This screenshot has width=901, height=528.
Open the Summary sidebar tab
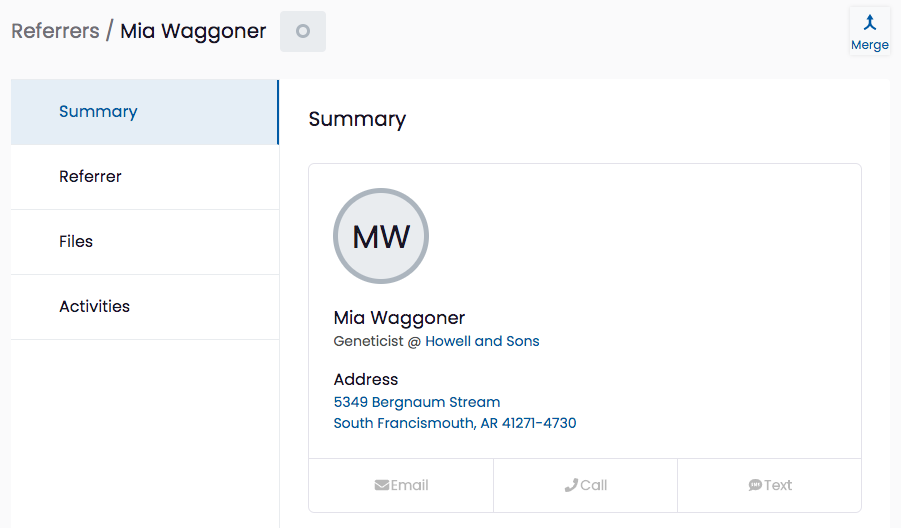(145, 112)
